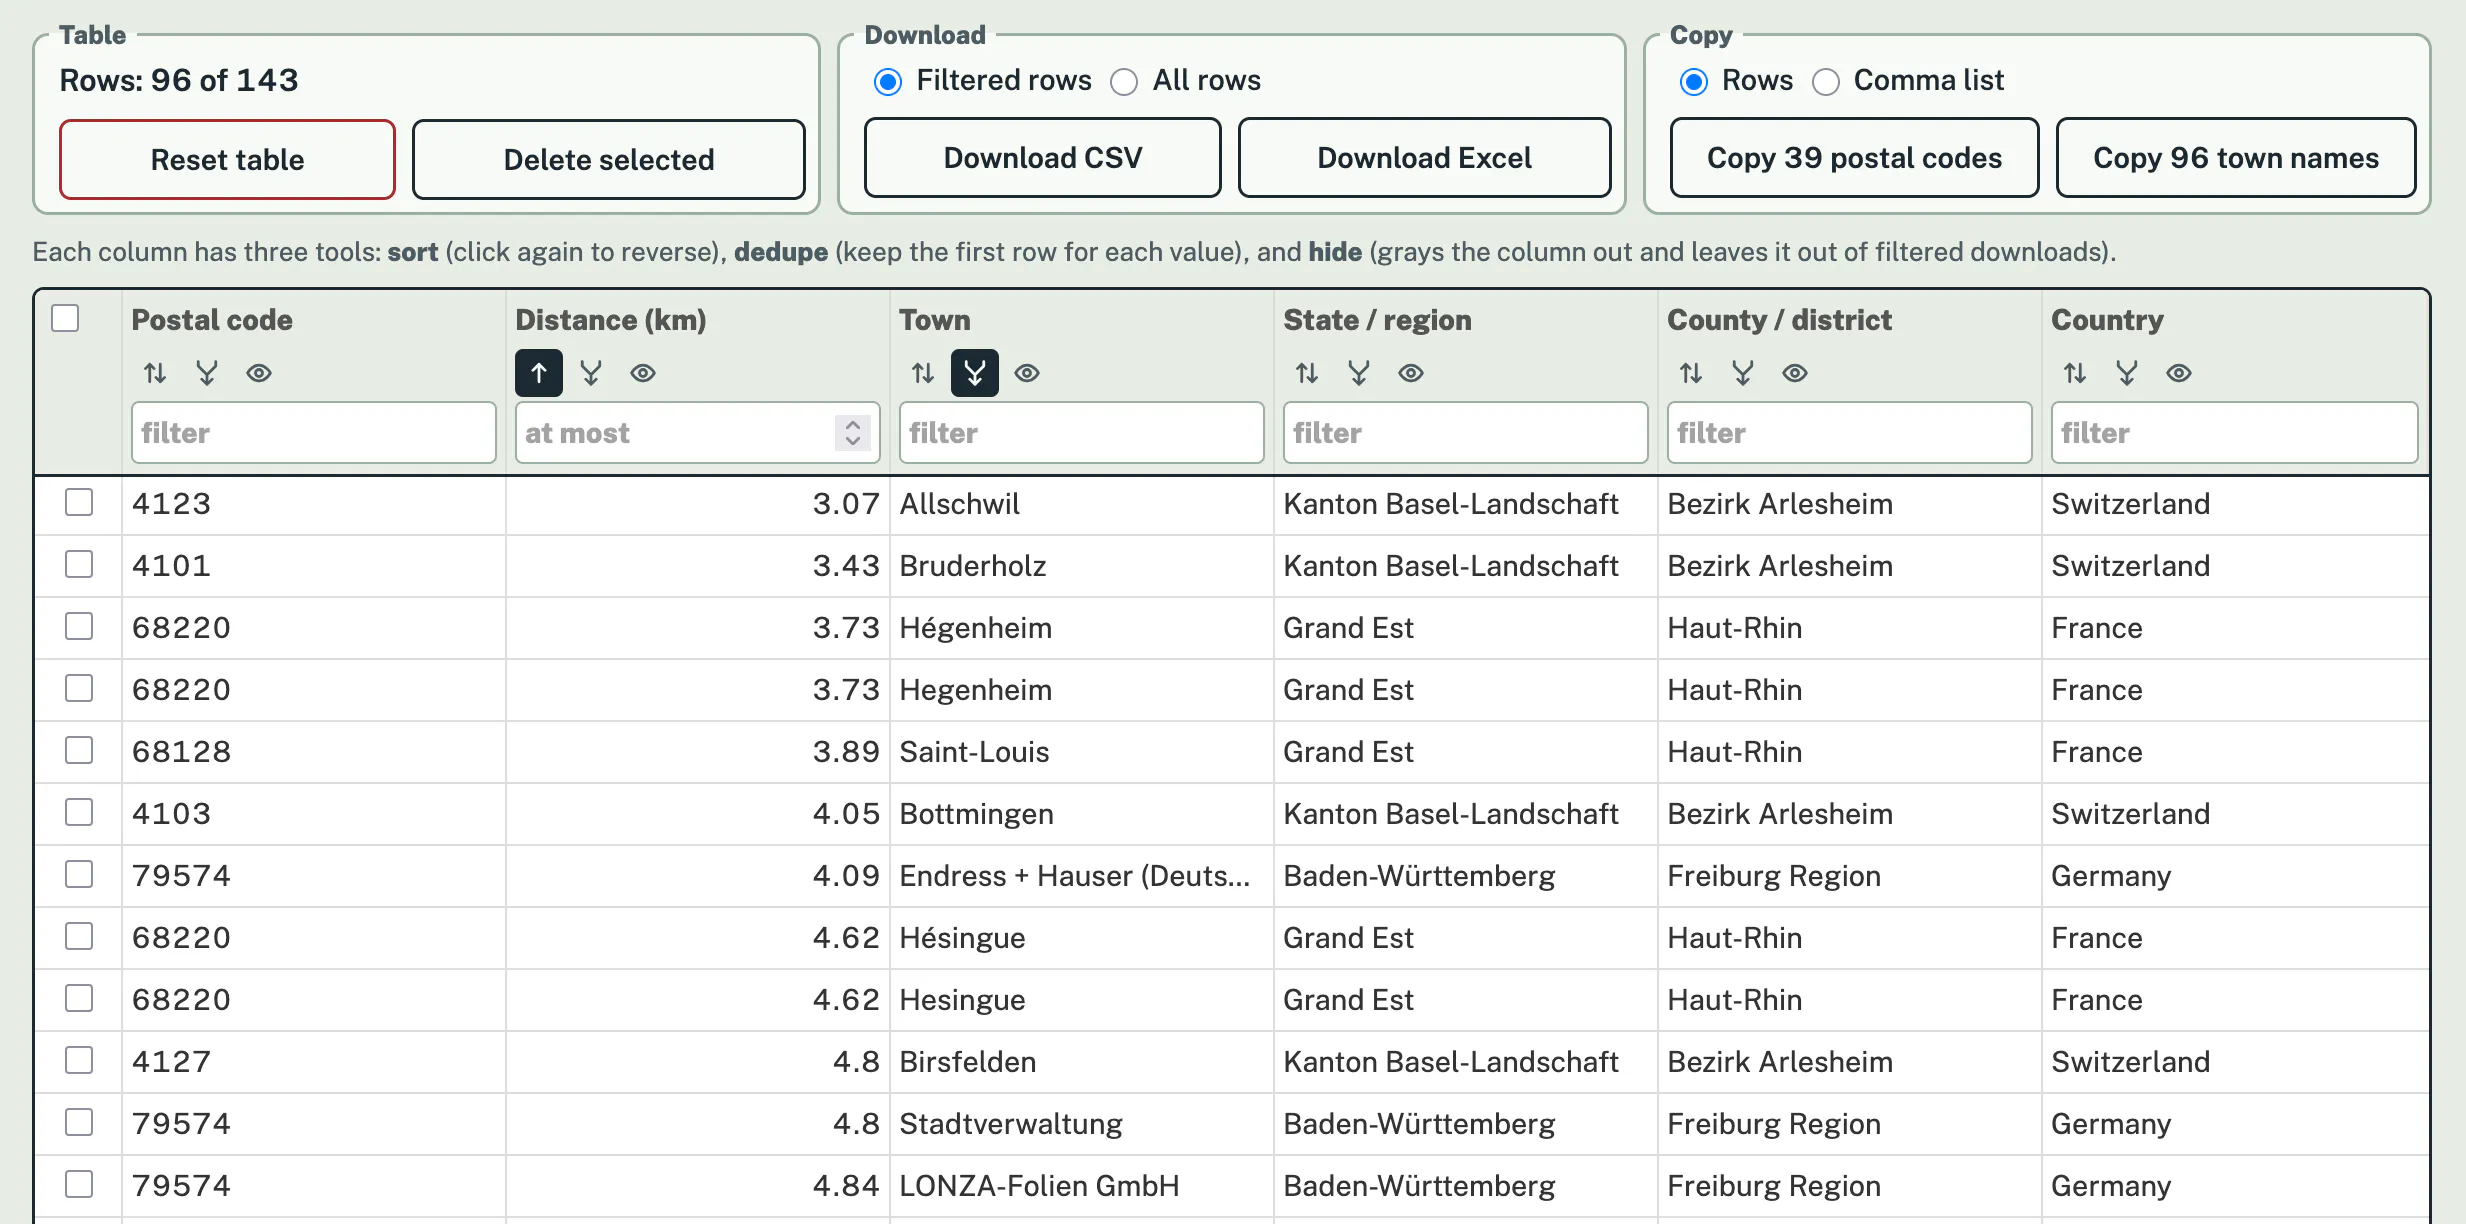Copy 96 town names

[2236, 158]
